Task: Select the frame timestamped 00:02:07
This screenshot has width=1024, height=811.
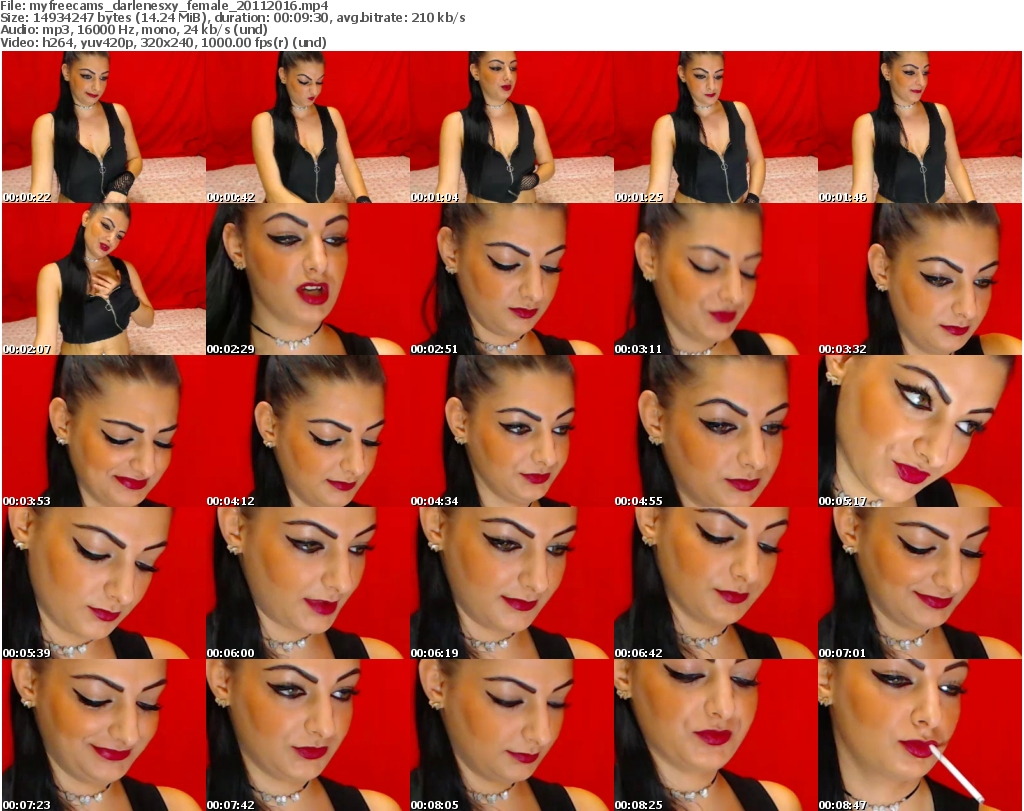Action: (104, 279)
